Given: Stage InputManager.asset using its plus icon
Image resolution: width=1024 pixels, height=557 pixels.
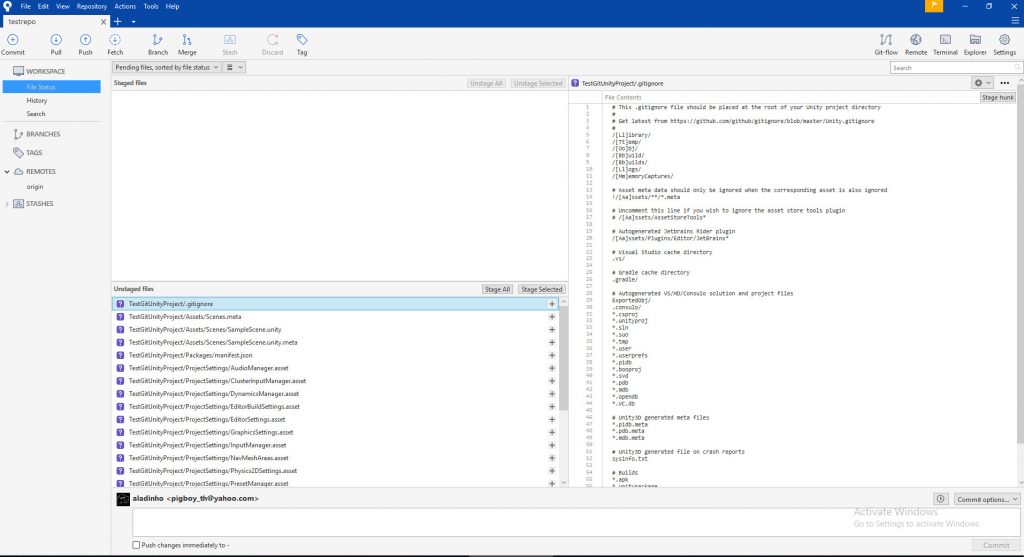Looking at the screenshot, I should click(552, 445).
